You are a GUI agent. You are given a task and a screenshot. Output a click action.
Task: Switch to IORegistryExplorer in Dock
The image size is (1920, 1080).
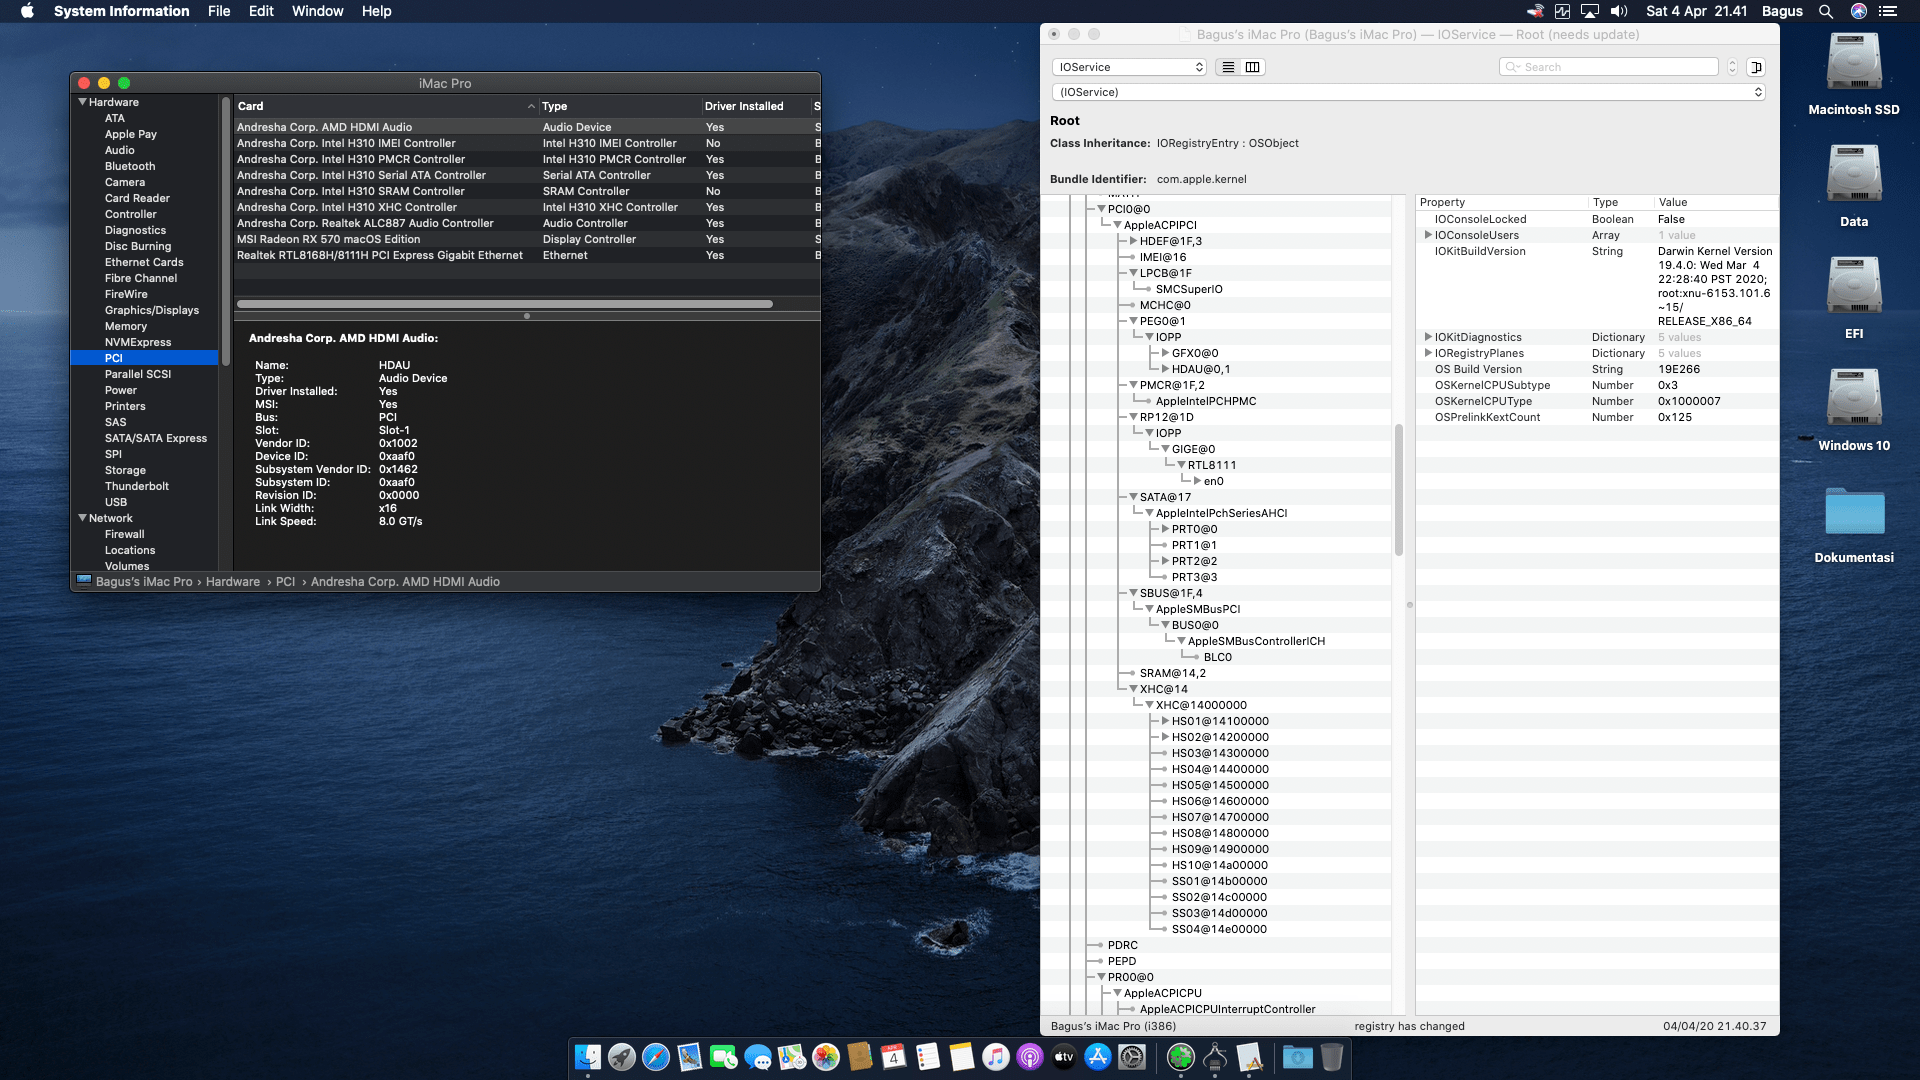pyautogui.click(x=1249, y=1057)
